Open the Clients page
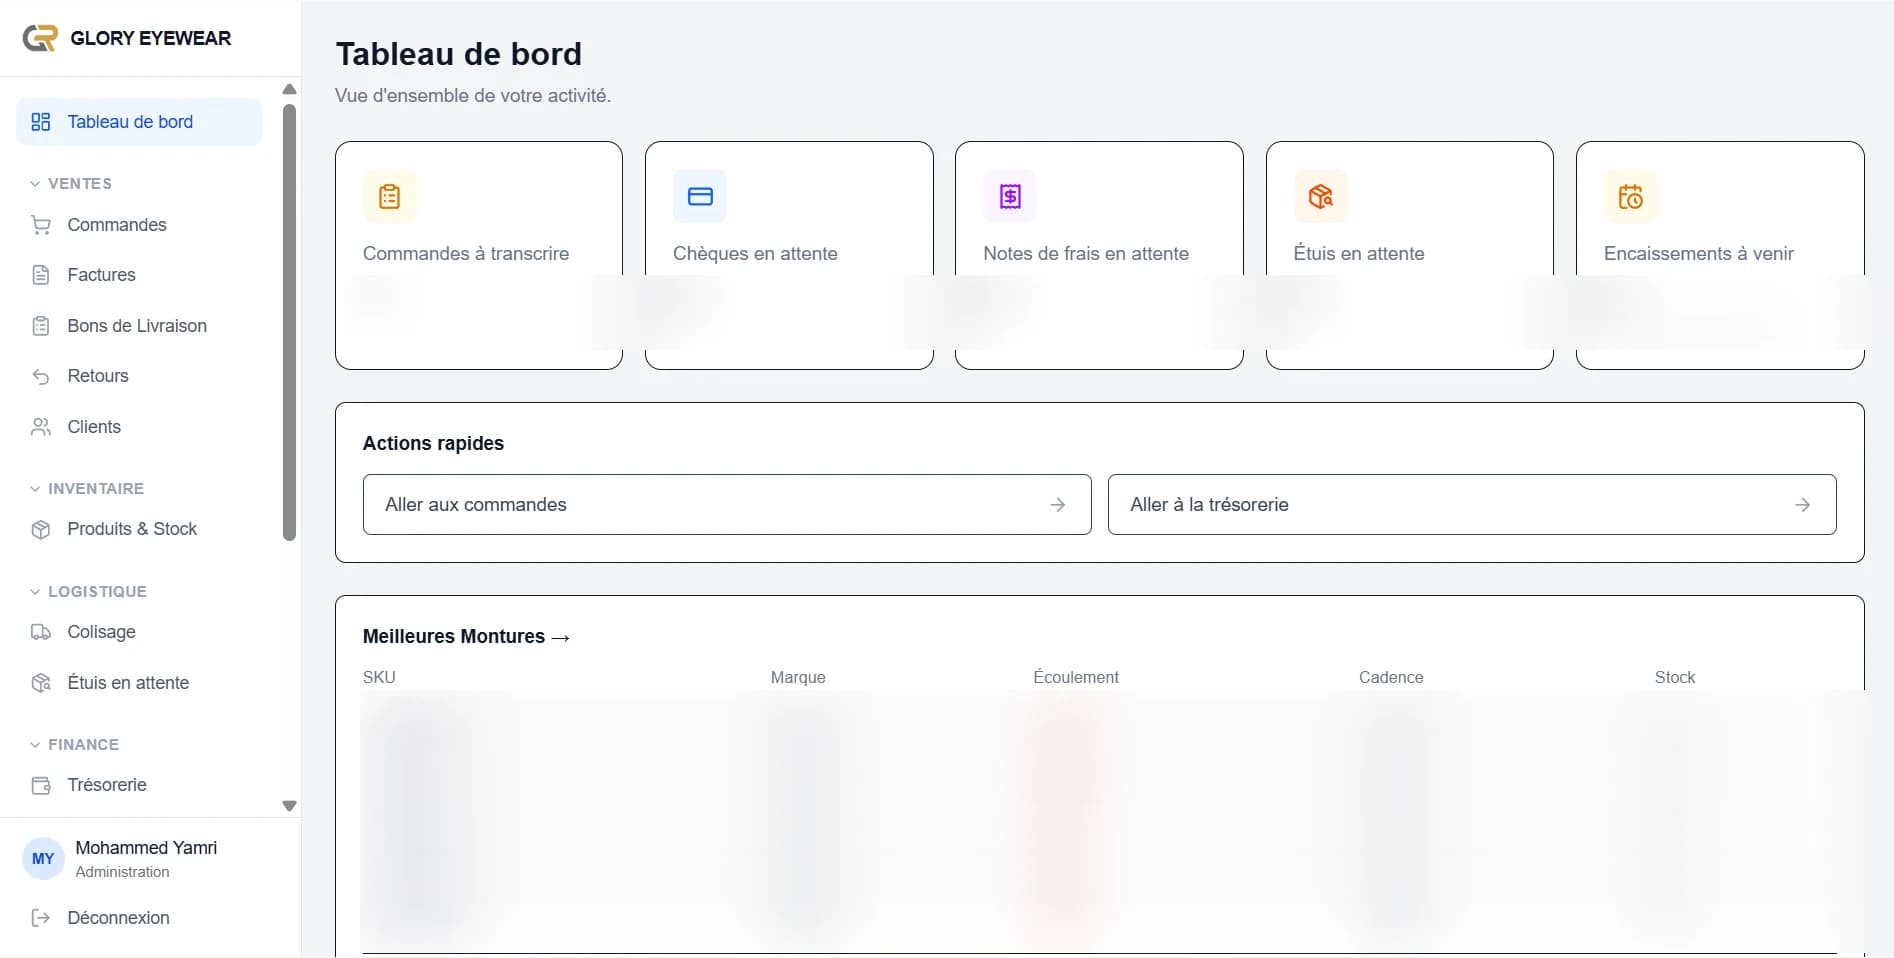1894x958 pixels. click(139, 427)
